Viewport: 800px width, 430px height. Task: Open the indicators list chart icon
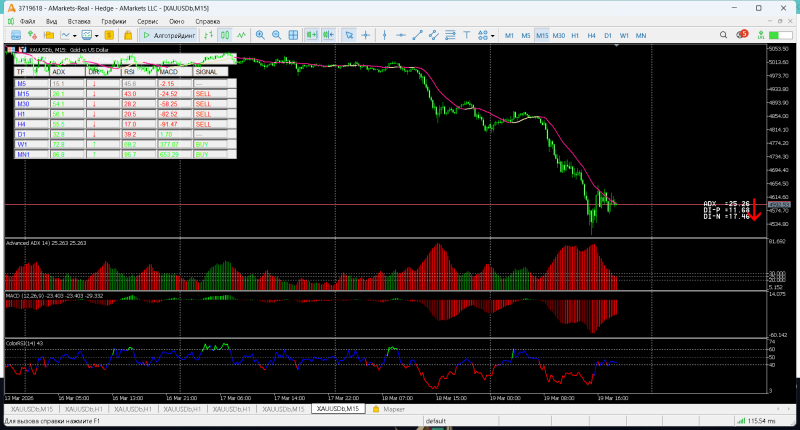[65, 35]
